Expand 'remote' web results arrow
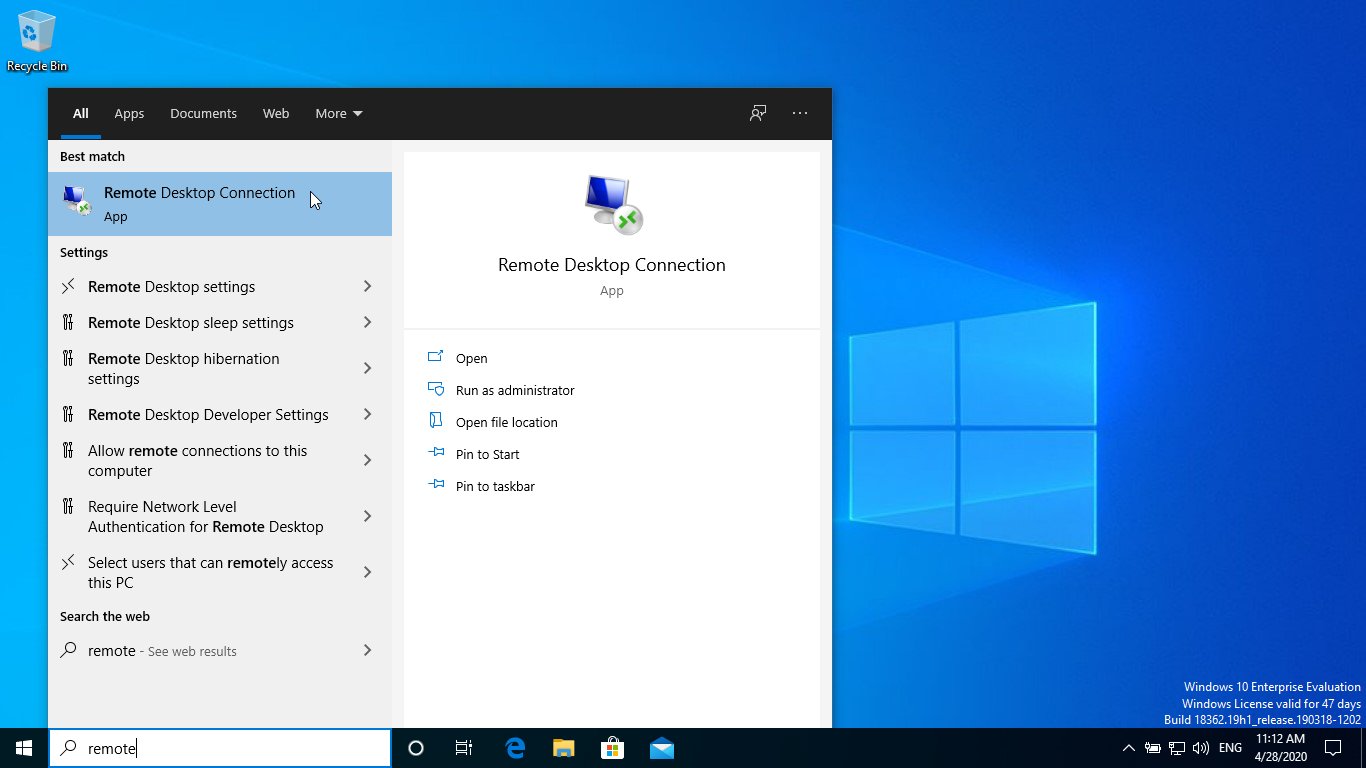1366x768 pixels. [x=367, y=650]
